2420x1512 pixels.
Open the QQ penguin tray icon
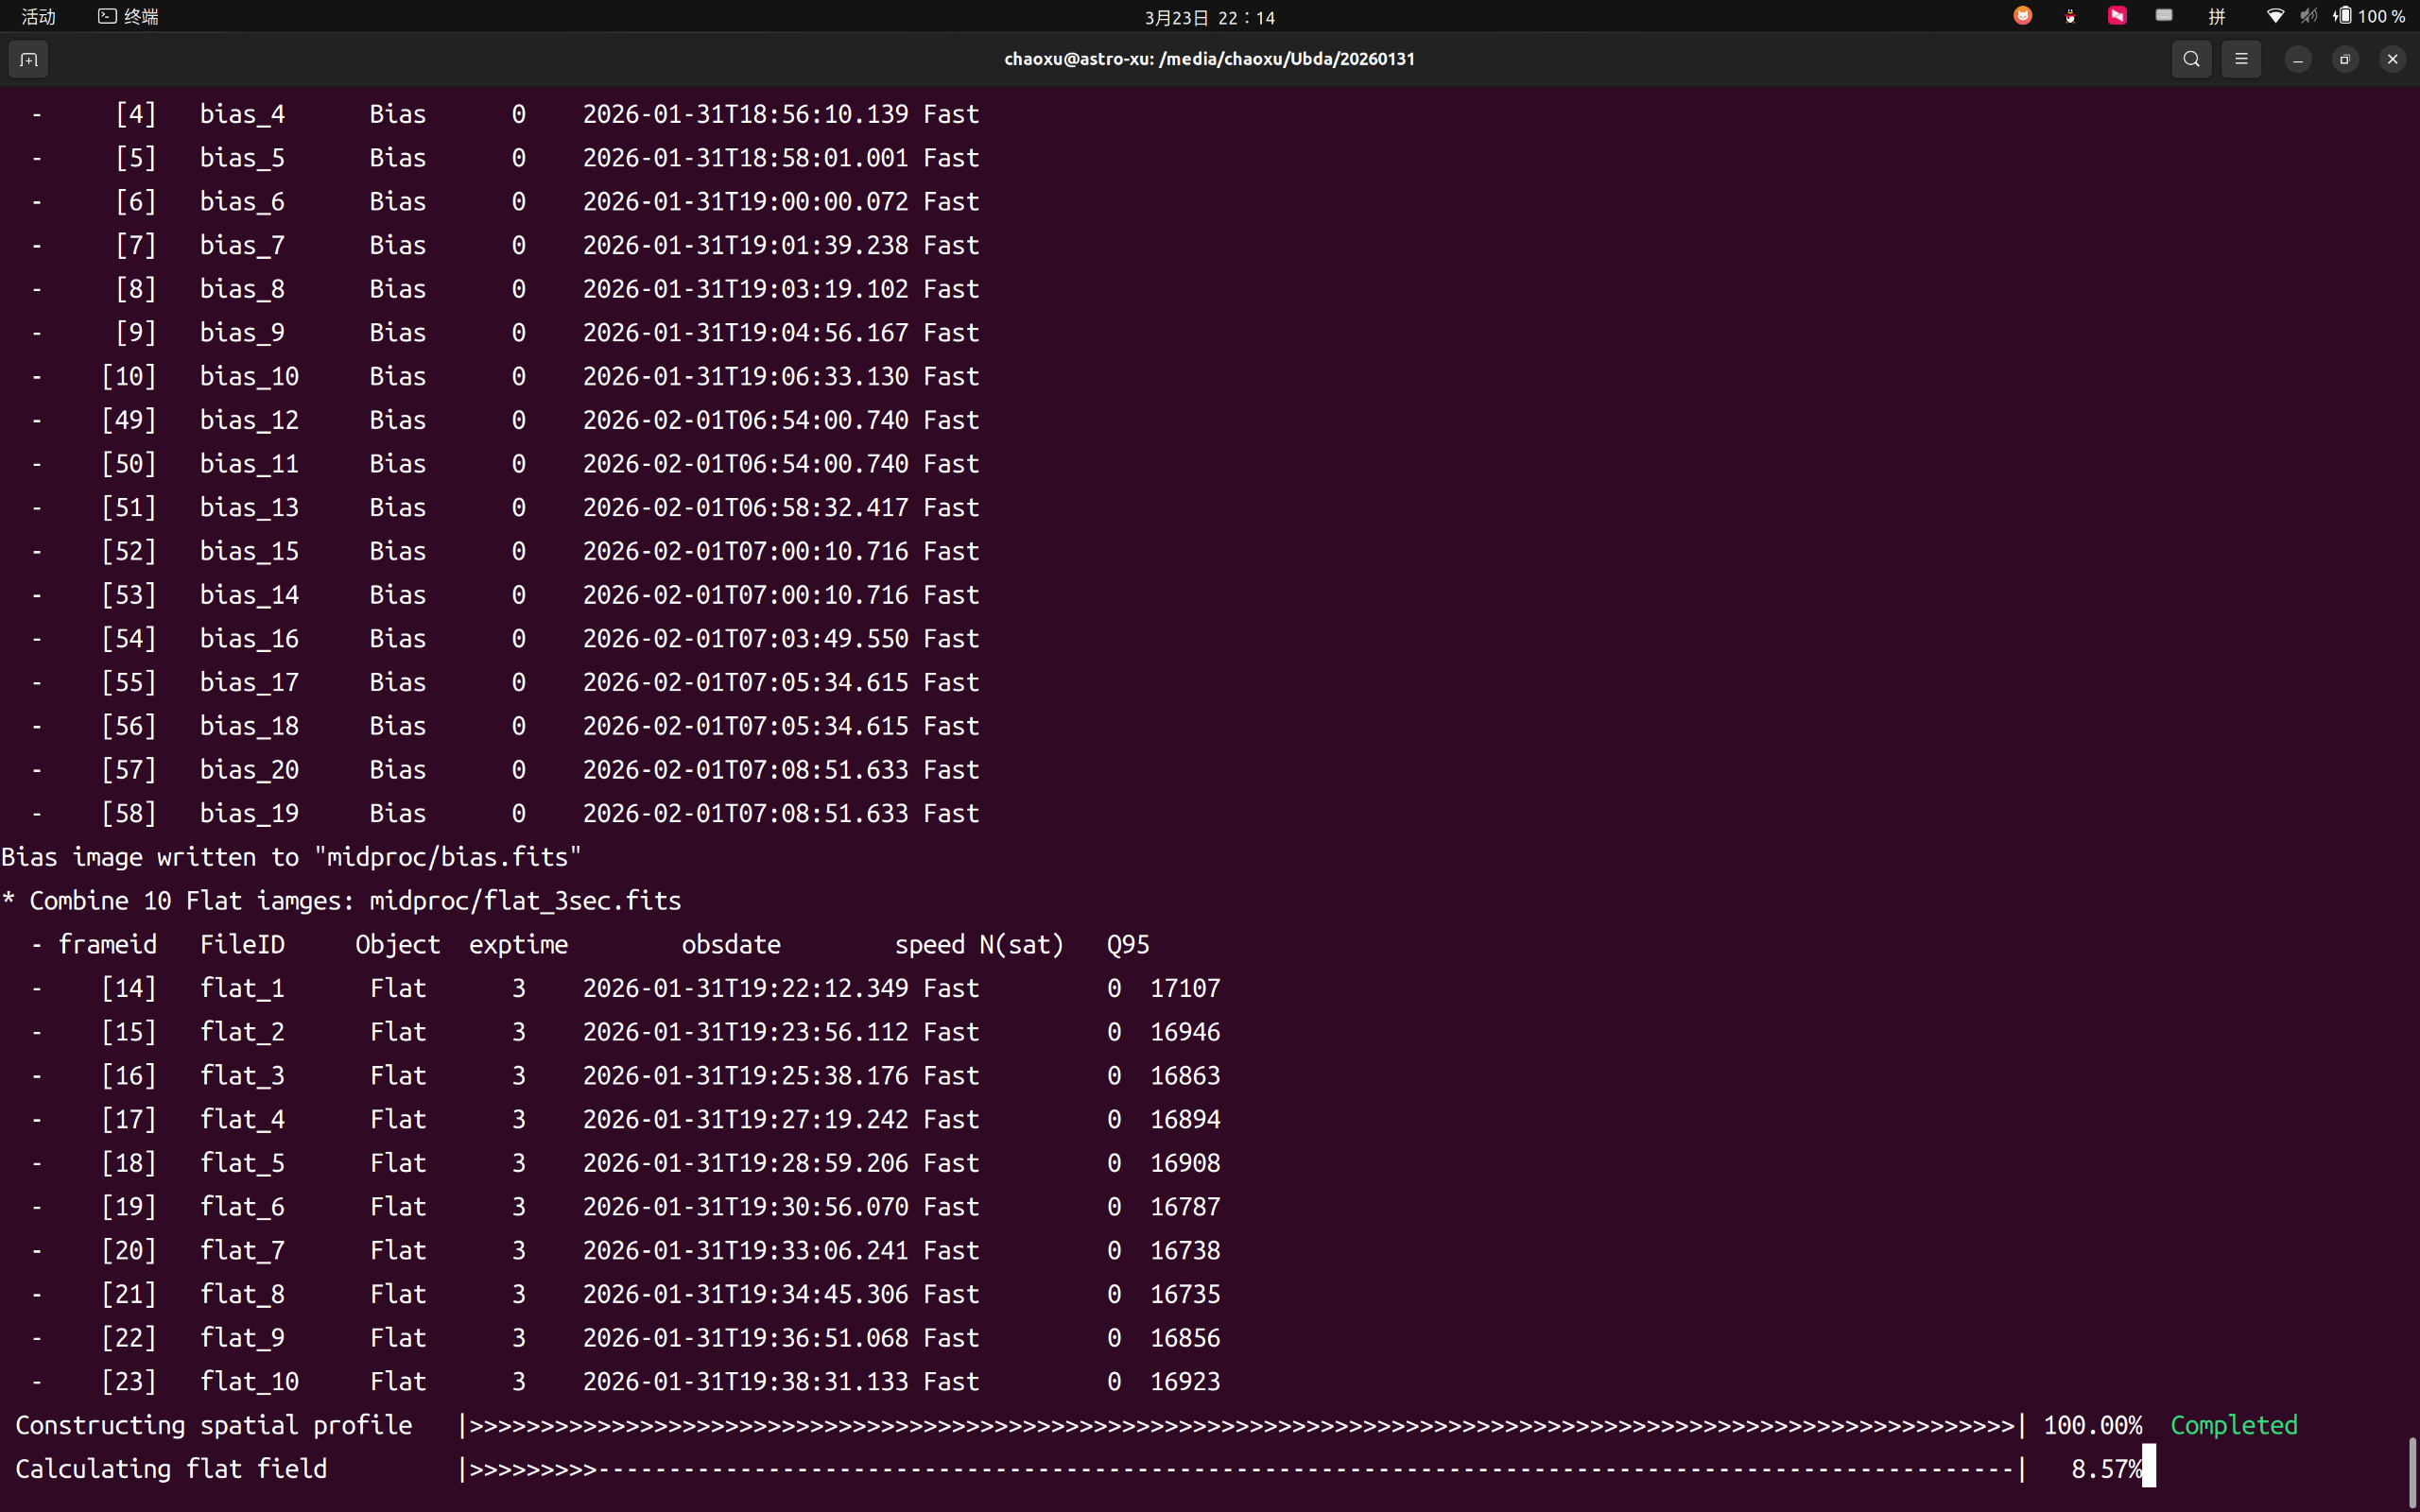[2070, 16]
